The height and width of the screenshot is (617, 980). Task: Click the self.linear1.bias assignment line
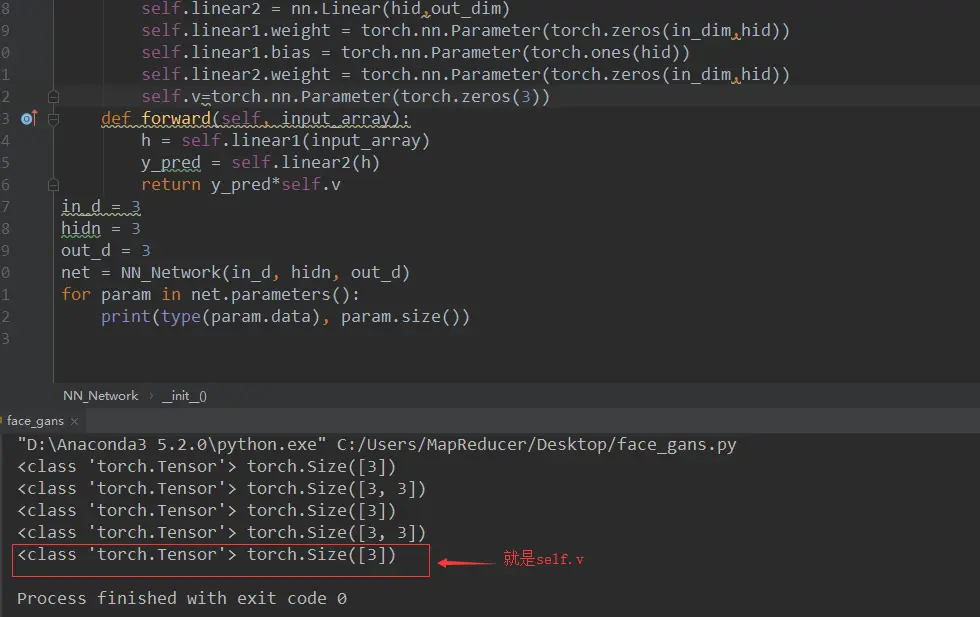pos(415,53)
